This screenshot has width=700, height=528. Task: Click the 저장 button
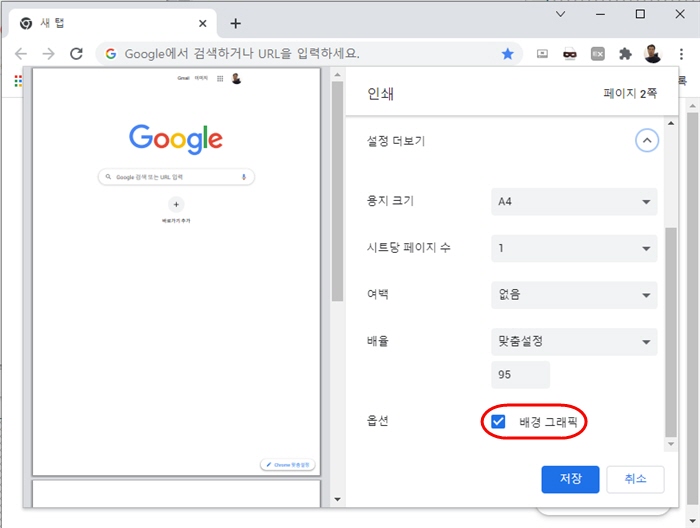pos(570,479)
